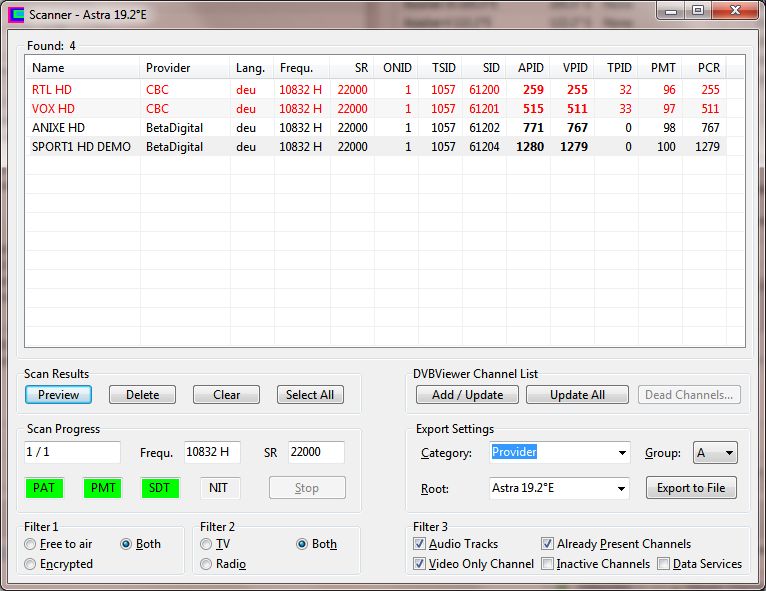
Task: Select the Free to air radio button
Action: pyautogui.click(x=31, y=544)
